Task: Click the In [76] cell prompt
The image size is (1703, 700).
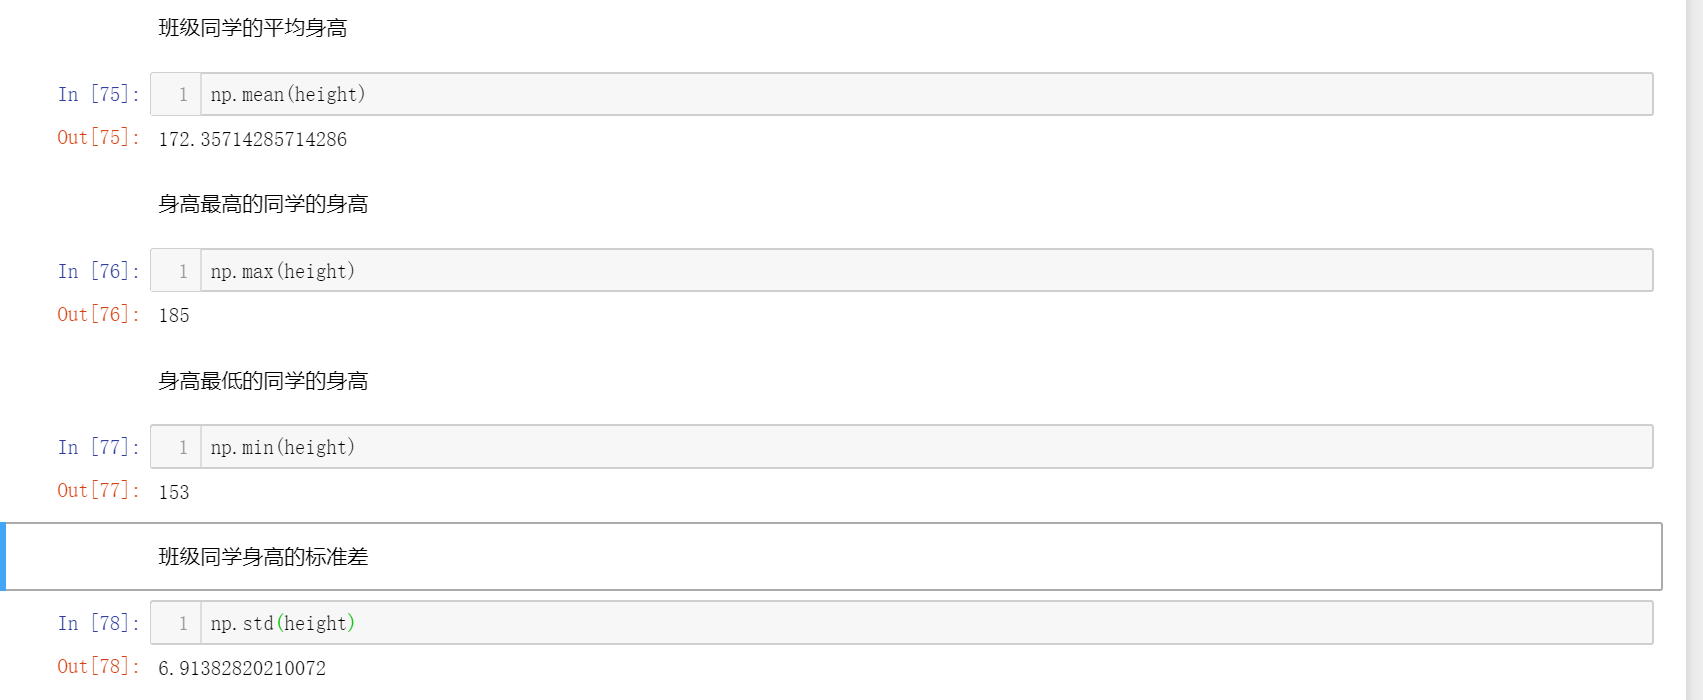Action: coord(98,271)
